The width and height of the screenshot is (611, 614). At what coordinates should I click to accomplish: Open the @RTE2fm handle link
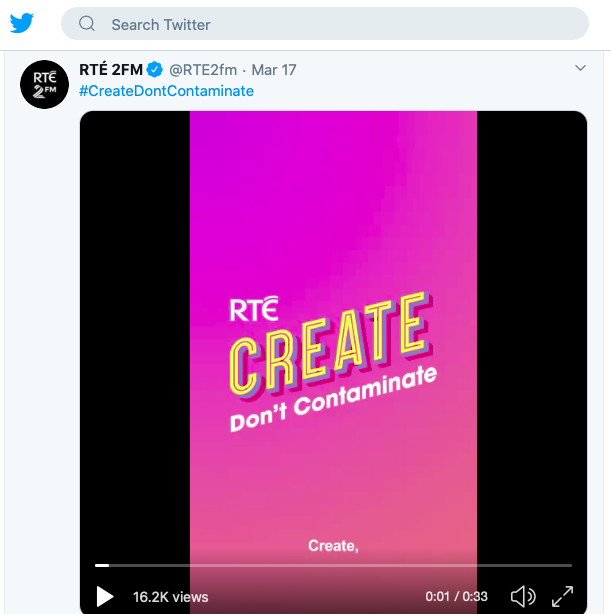[x=203, y=70]
